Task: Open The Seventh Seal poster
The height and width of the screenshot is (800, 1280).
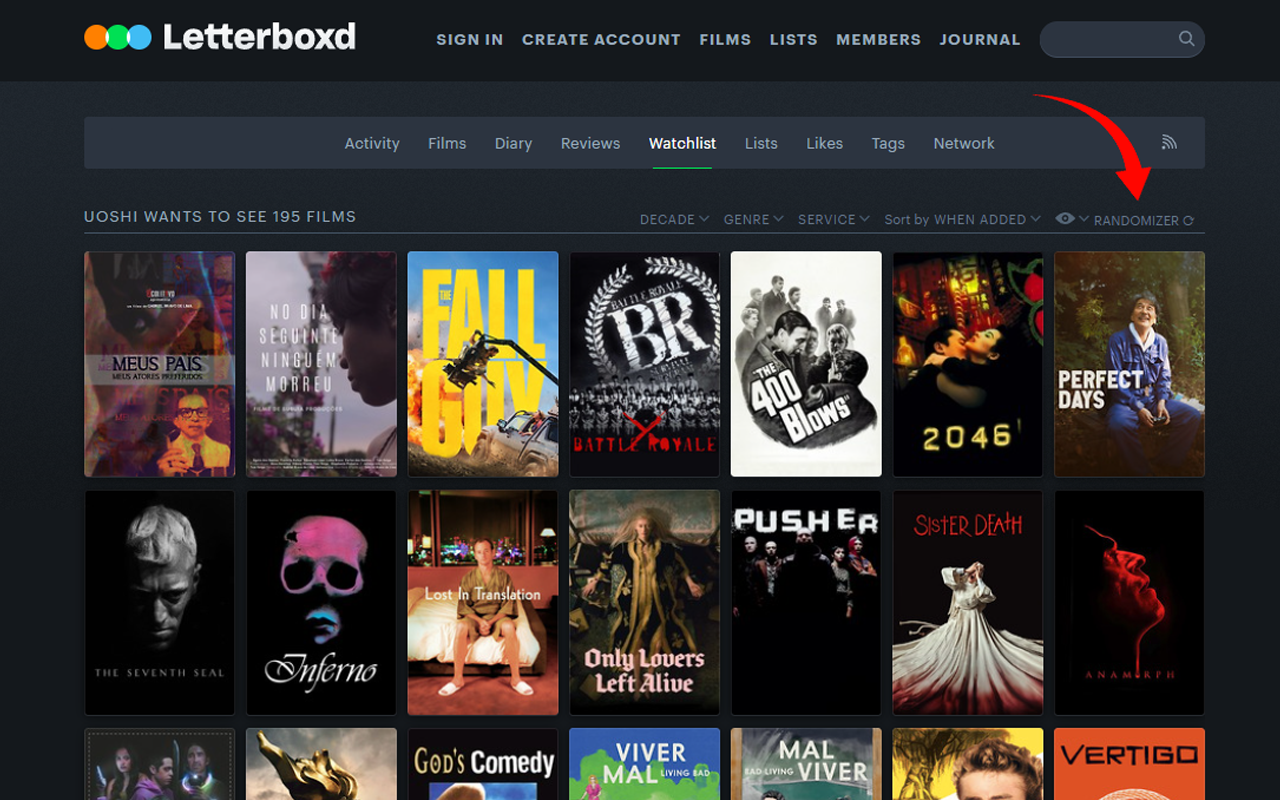Action: (160, 603)
